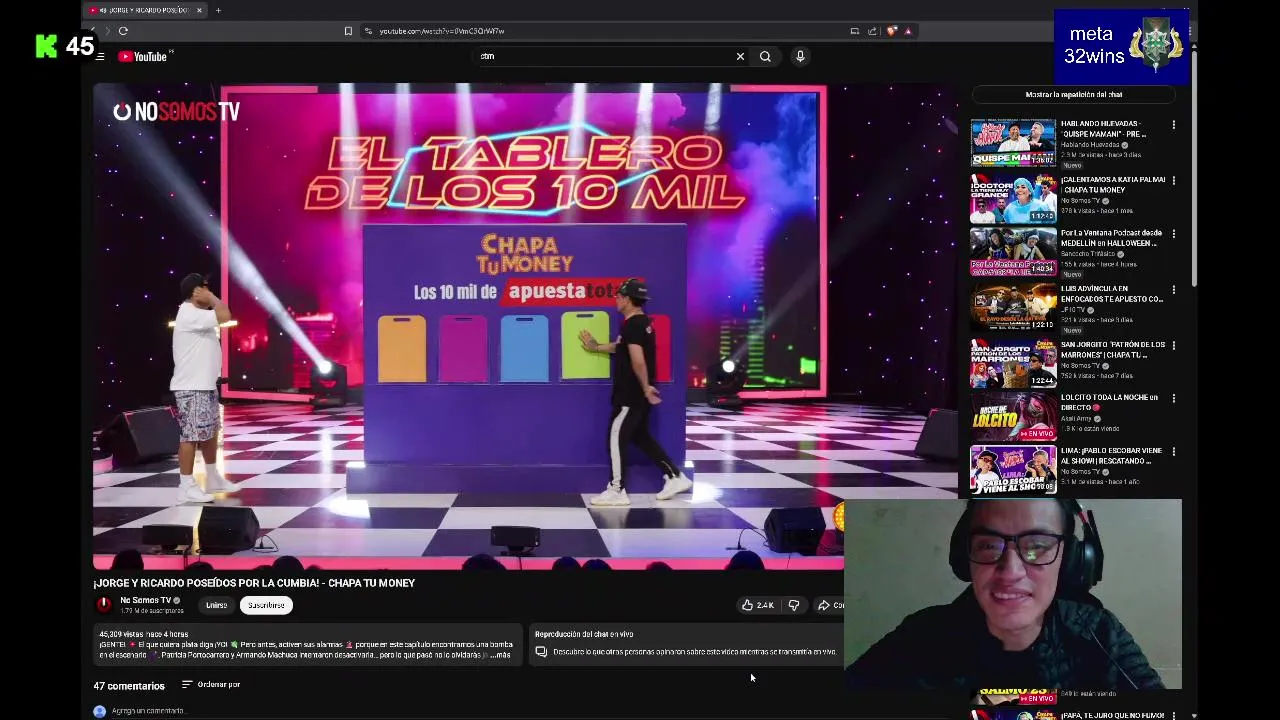1280x720 pixels.
Task: Clear the search box with the X icon
Action: pyautogui.click(x=740, y=56)
